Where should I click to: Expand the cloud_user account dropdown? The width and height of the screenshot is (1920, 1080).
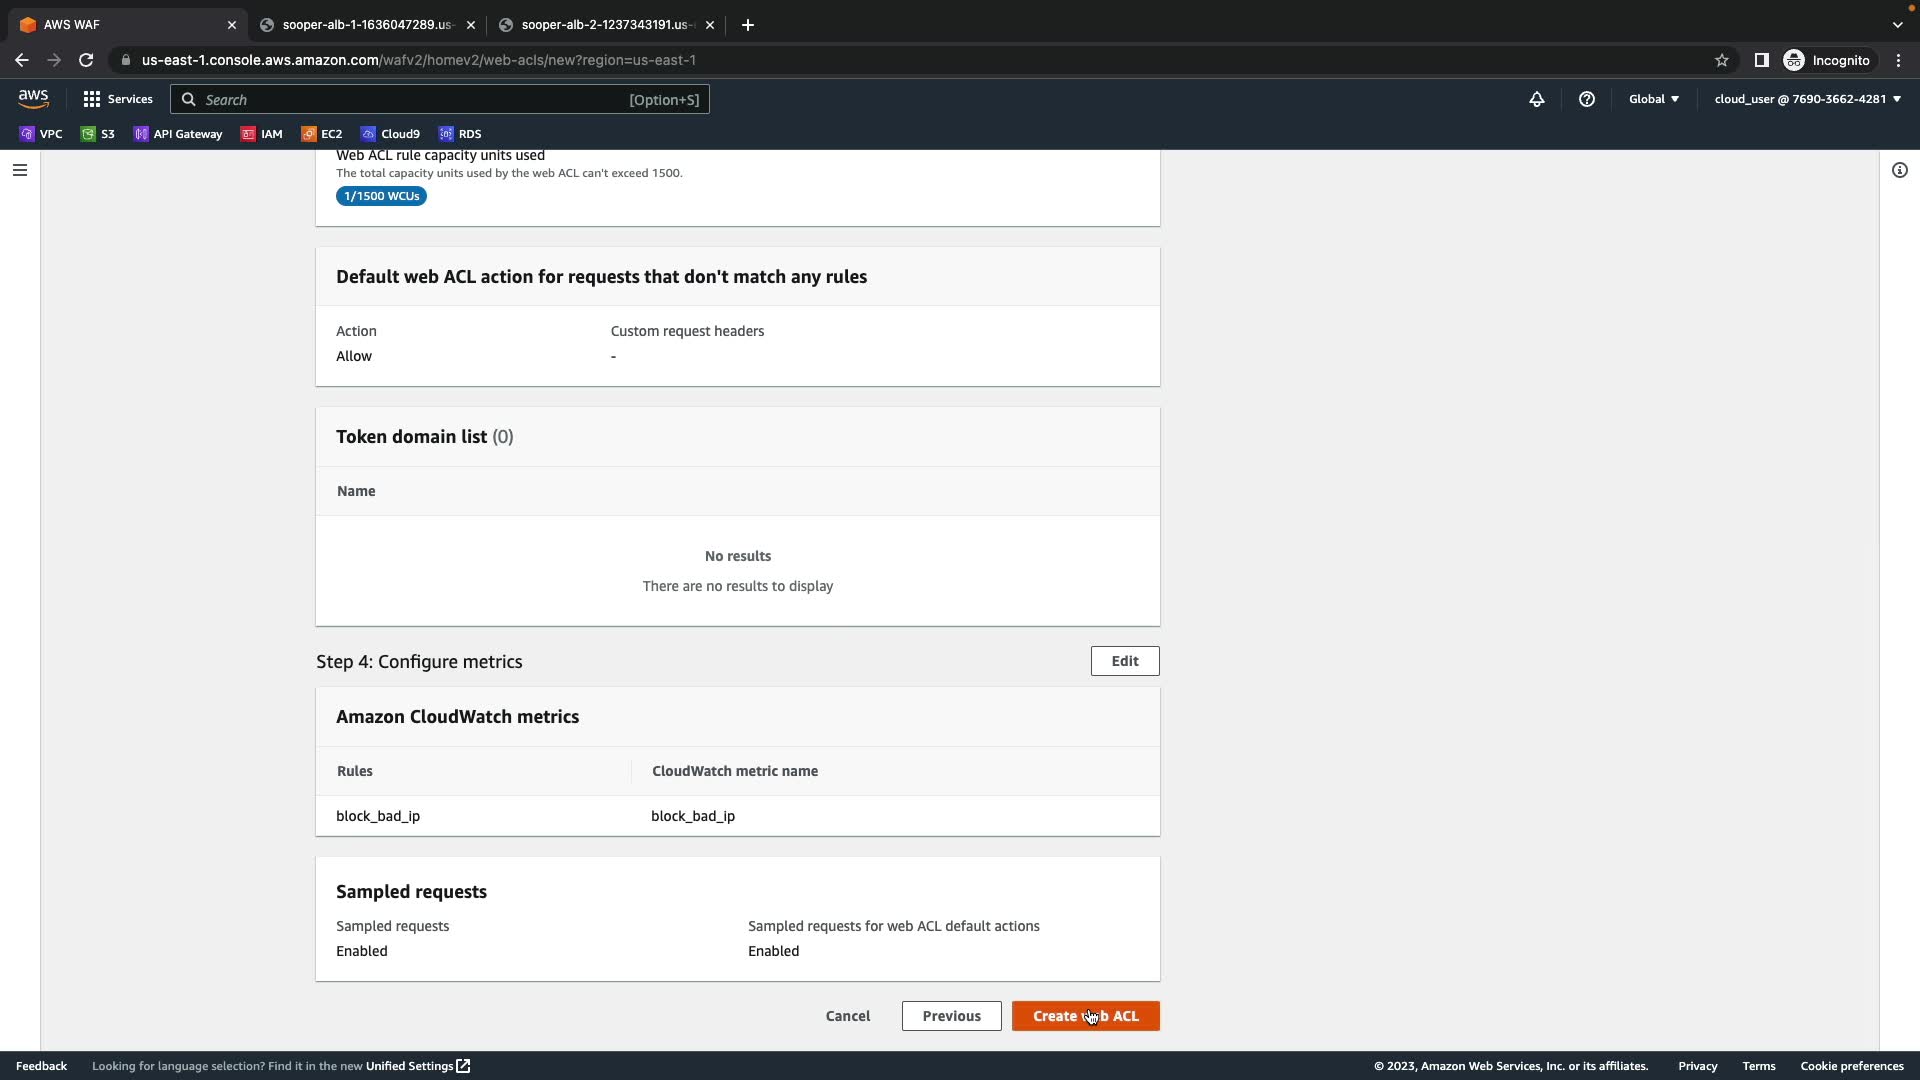(1807, 99)
